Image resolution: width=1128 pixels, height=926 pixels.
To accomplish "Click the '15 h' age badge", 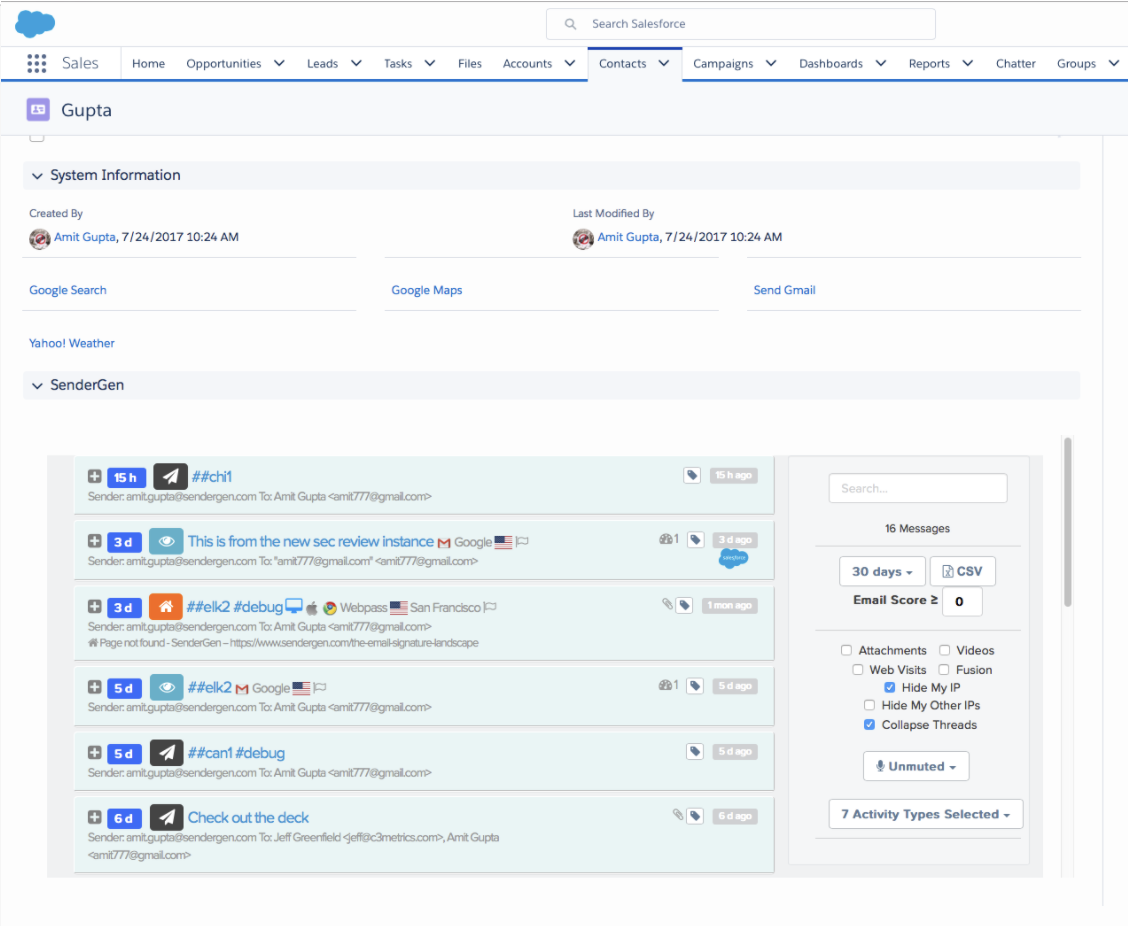I will click(x=127, y=477).
